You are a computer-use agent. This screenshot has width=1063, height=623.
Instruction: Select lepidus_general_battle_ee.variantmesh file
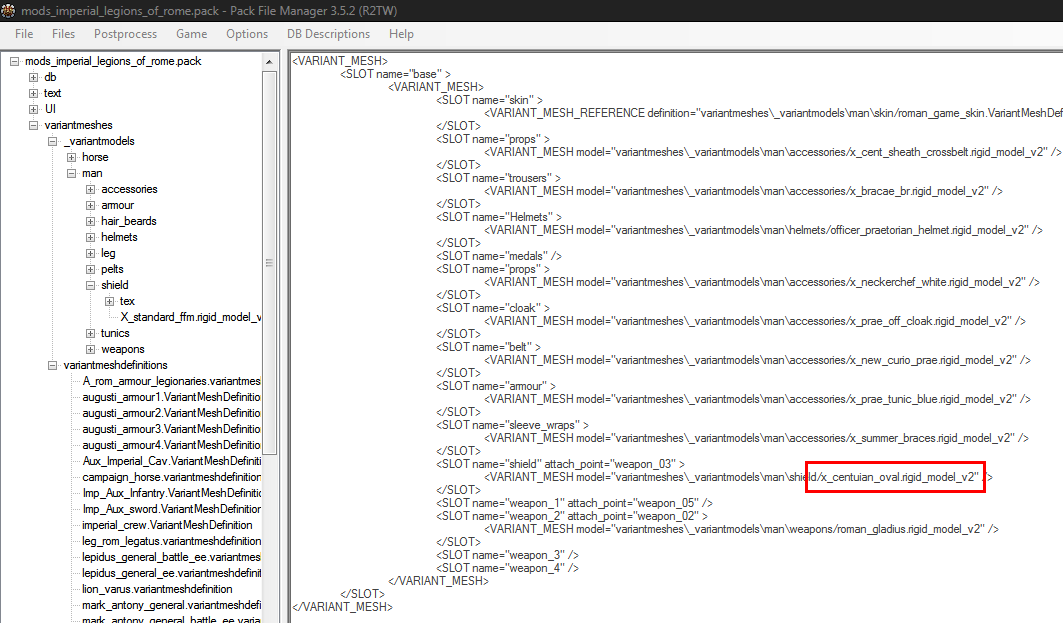pyautogui.click(x=172, y=557)
